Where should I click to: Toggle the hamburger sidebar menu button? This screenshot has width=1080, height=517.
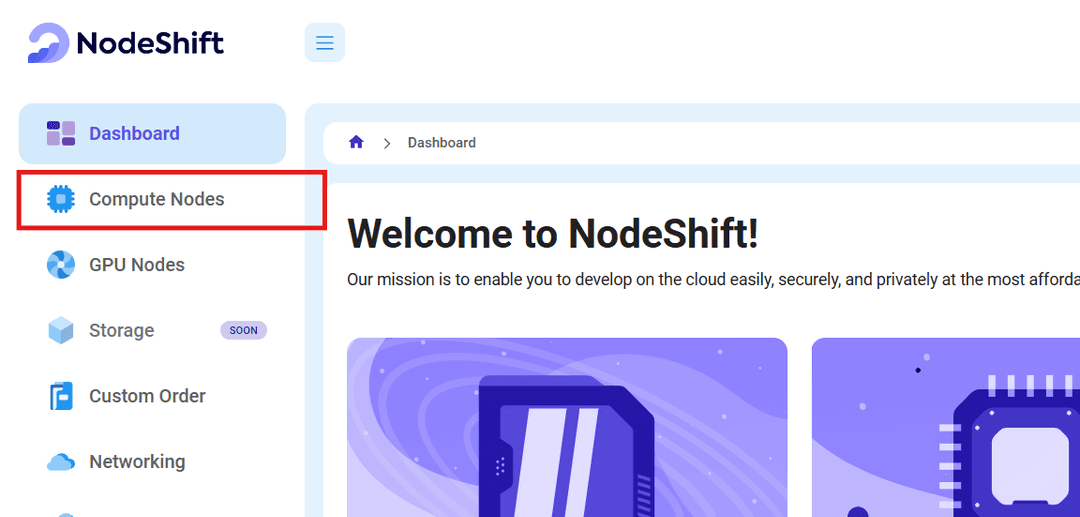click(324, 43)
